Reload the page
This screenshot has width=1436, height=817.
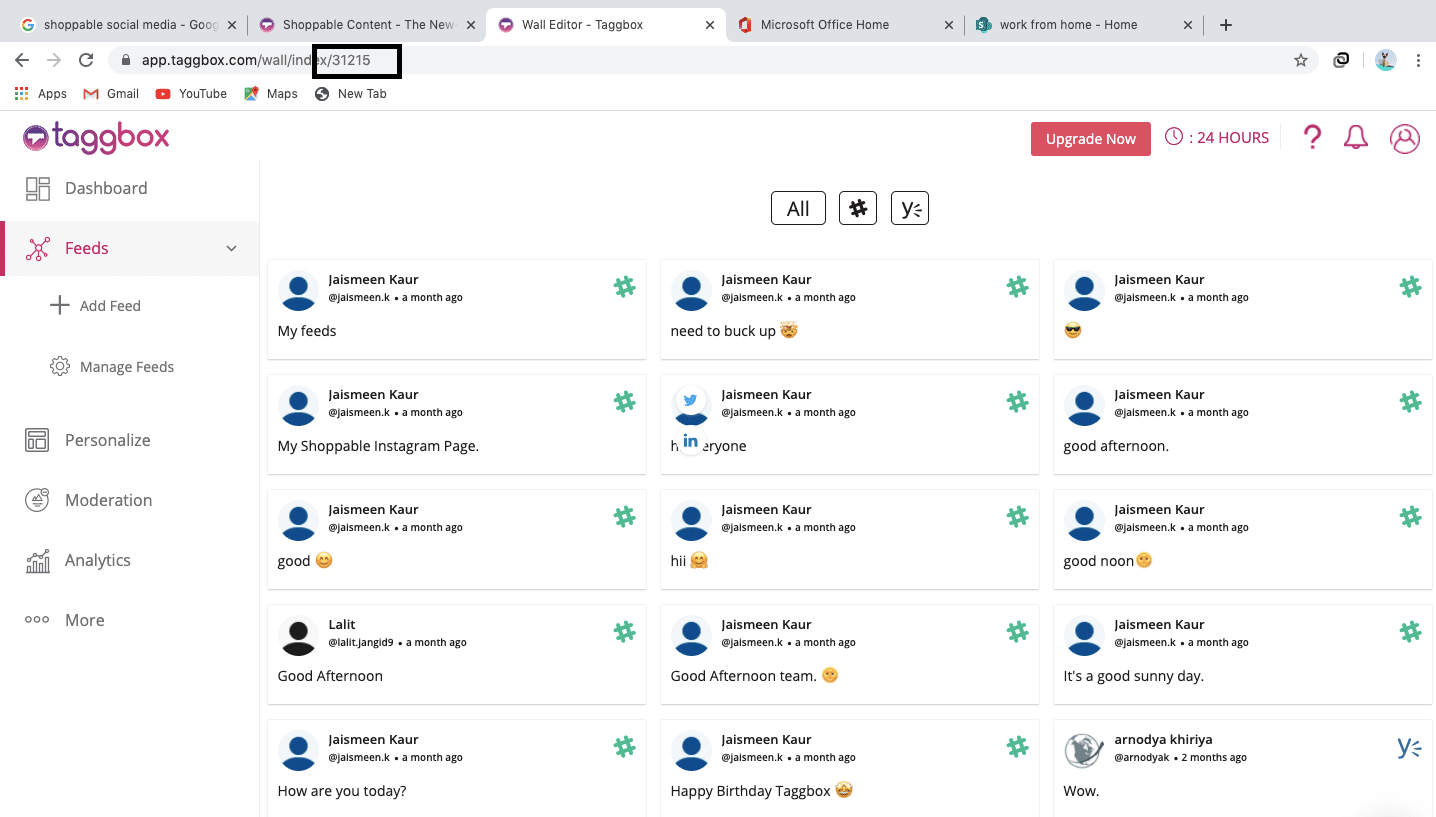(x=86, y=60)
